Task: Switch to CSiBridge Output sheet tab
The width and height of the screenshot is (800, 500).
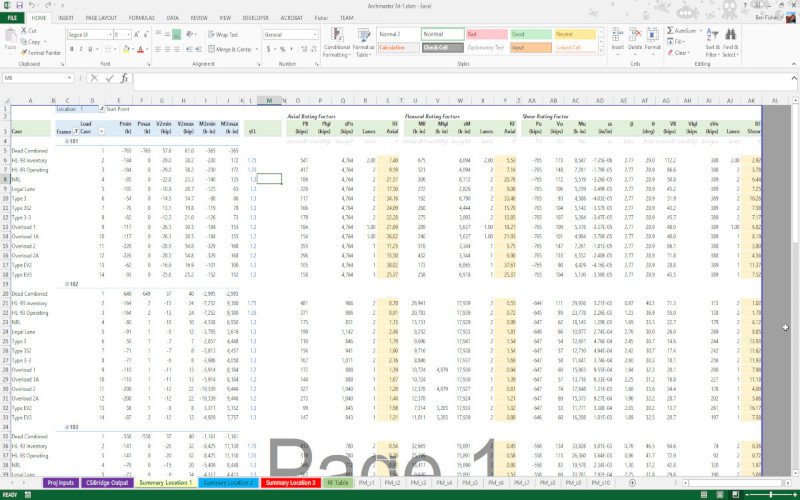Action: point(106,482)
